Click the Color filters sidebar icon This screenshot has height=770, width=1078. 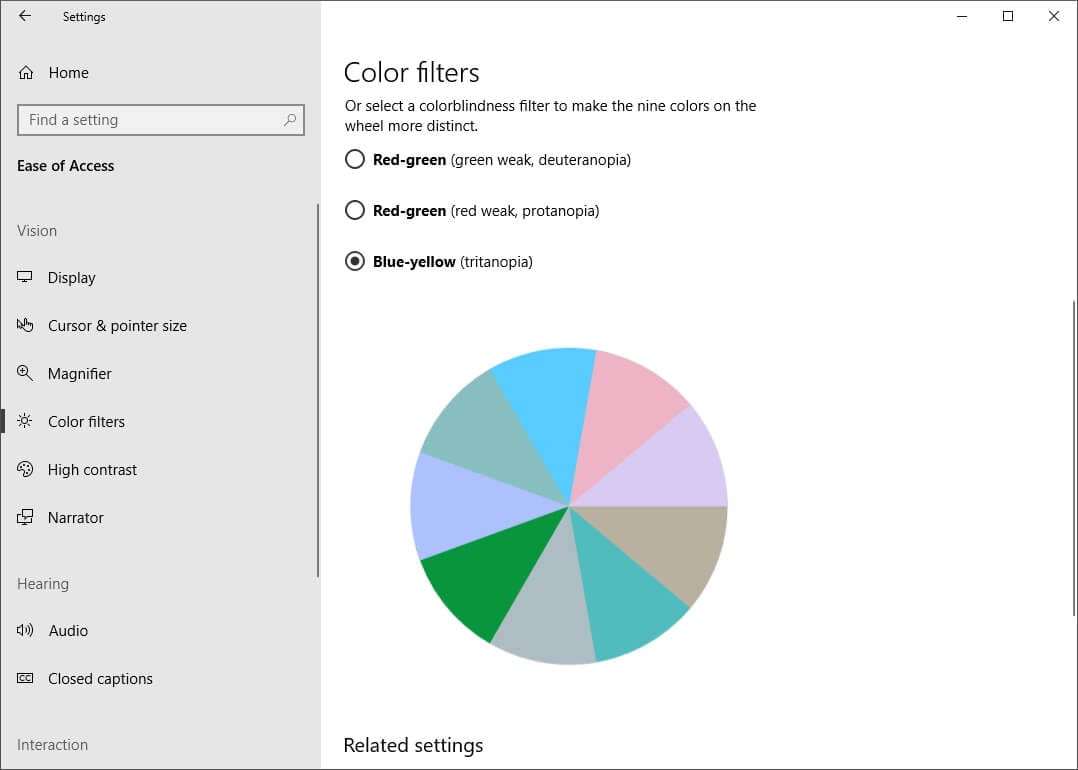pyautogui.click(x=24, y=421)
